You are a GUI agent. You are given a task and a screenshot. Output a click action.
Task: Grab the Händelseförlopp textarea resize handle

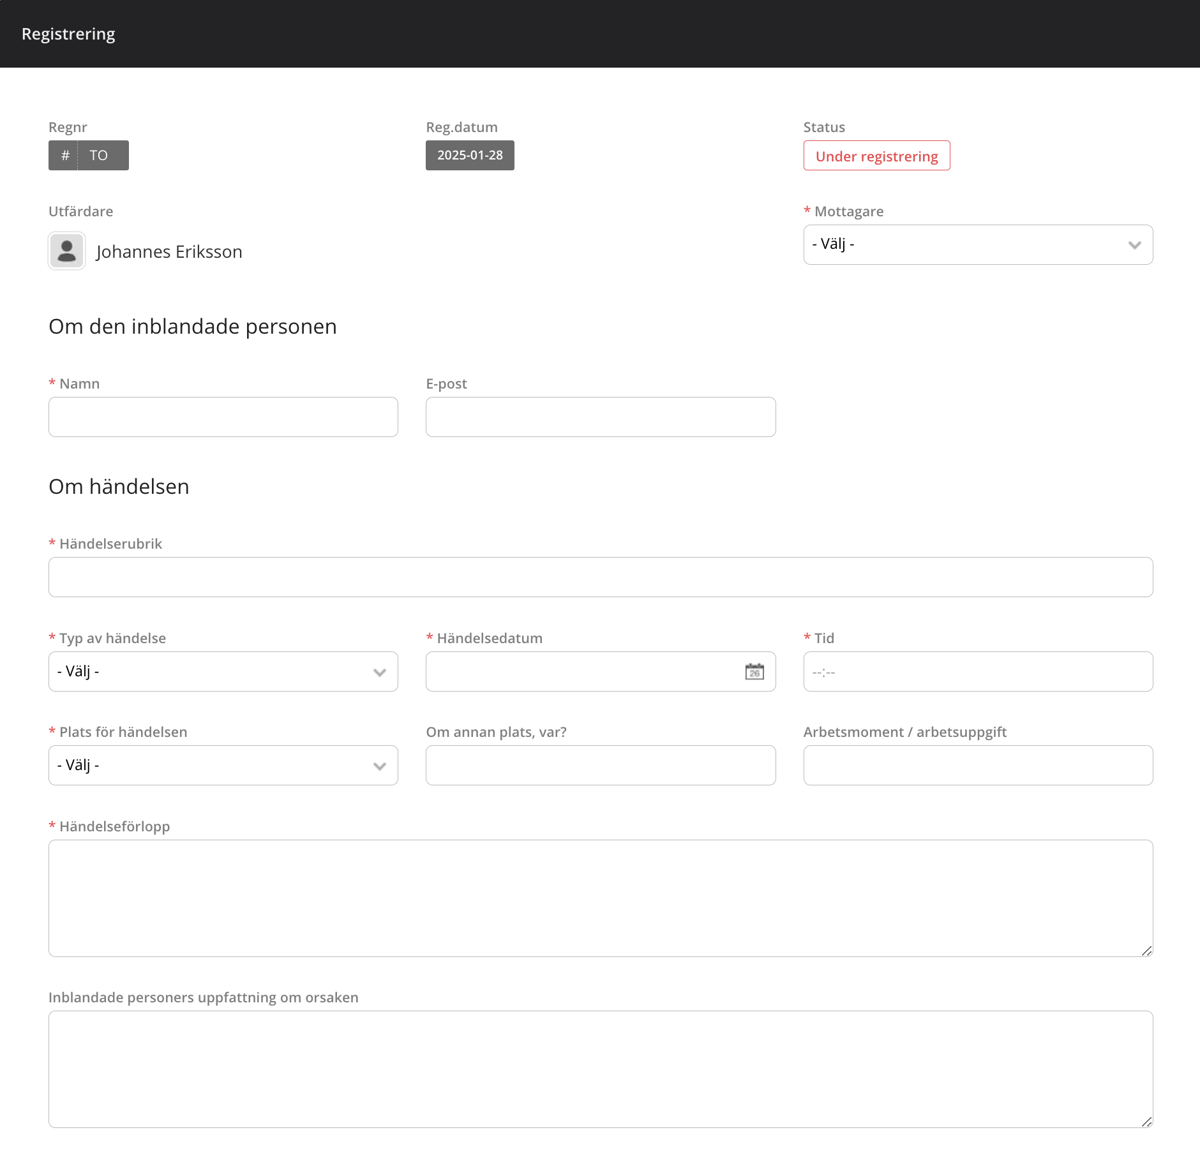pos(1147,951)
